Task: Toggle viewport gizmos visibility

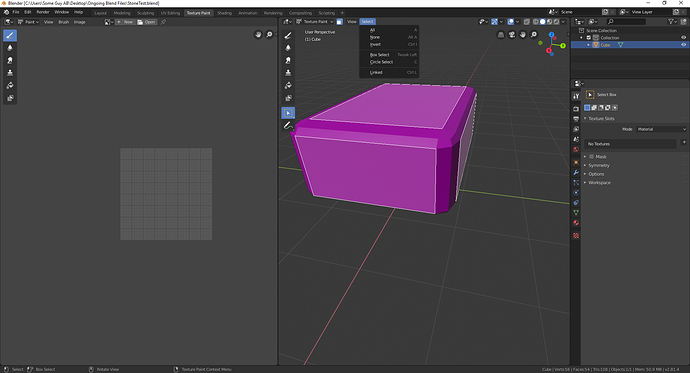Action: [x=495, y=22]
